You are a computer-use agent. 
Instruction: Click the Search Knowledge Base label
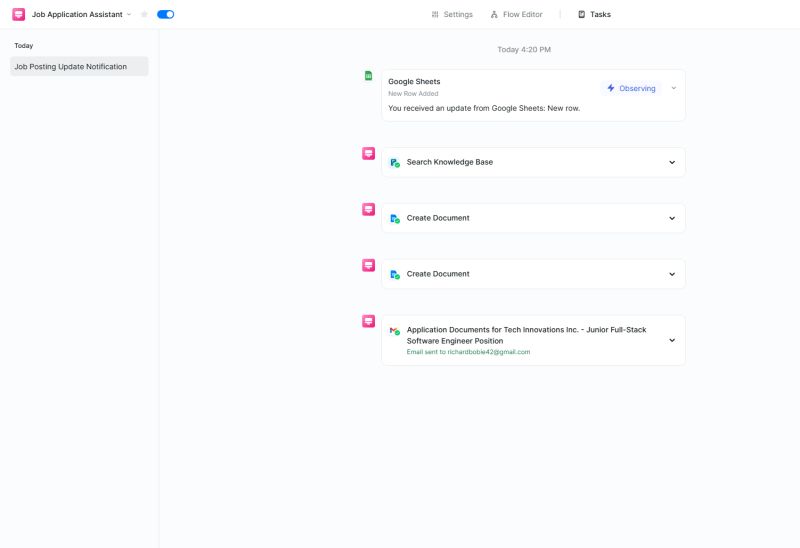coord(449,162)
